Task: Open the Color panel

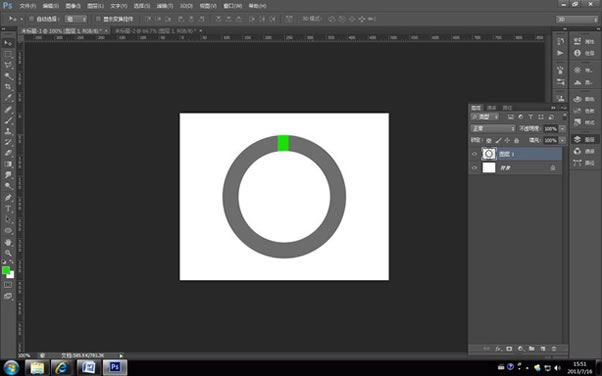Action: tap(584, 99)
